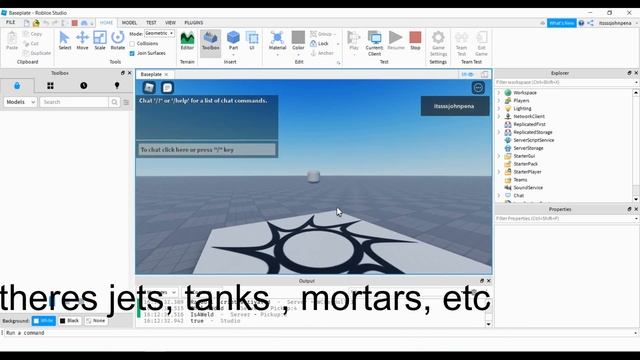Activate the Scale tool

click(x=100, y=40)
